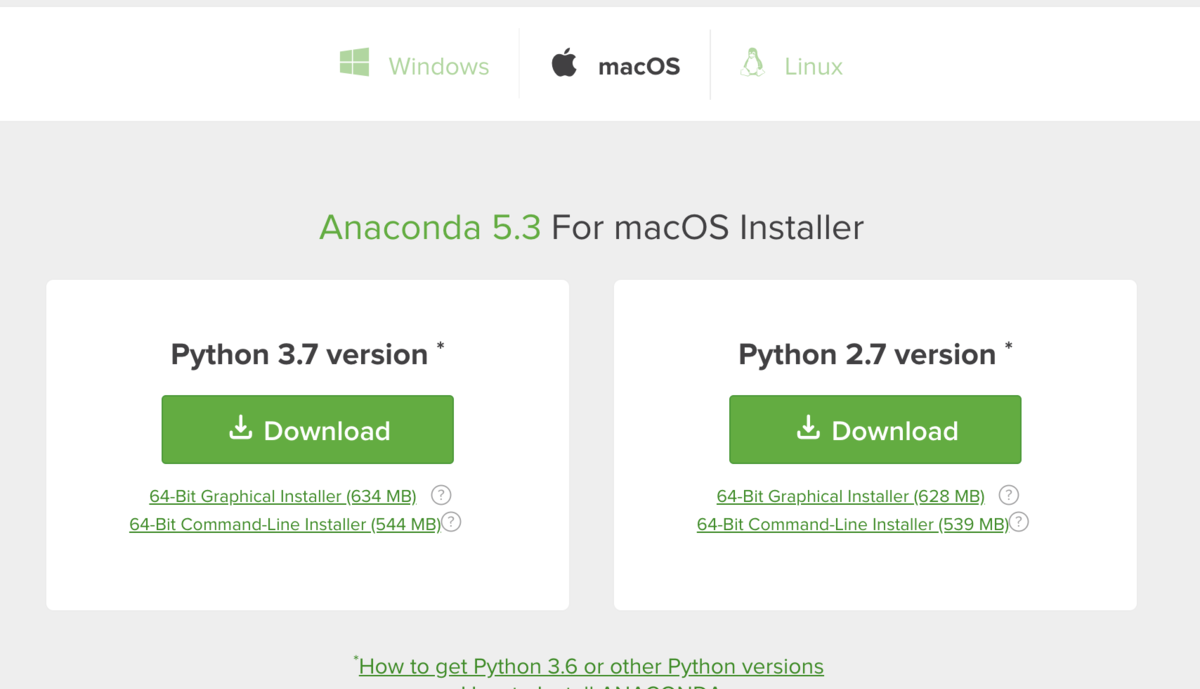Click the download arrow icon in the Python 3.7 button
Viewport: 1200px width, 689px height.
(240, 428)
